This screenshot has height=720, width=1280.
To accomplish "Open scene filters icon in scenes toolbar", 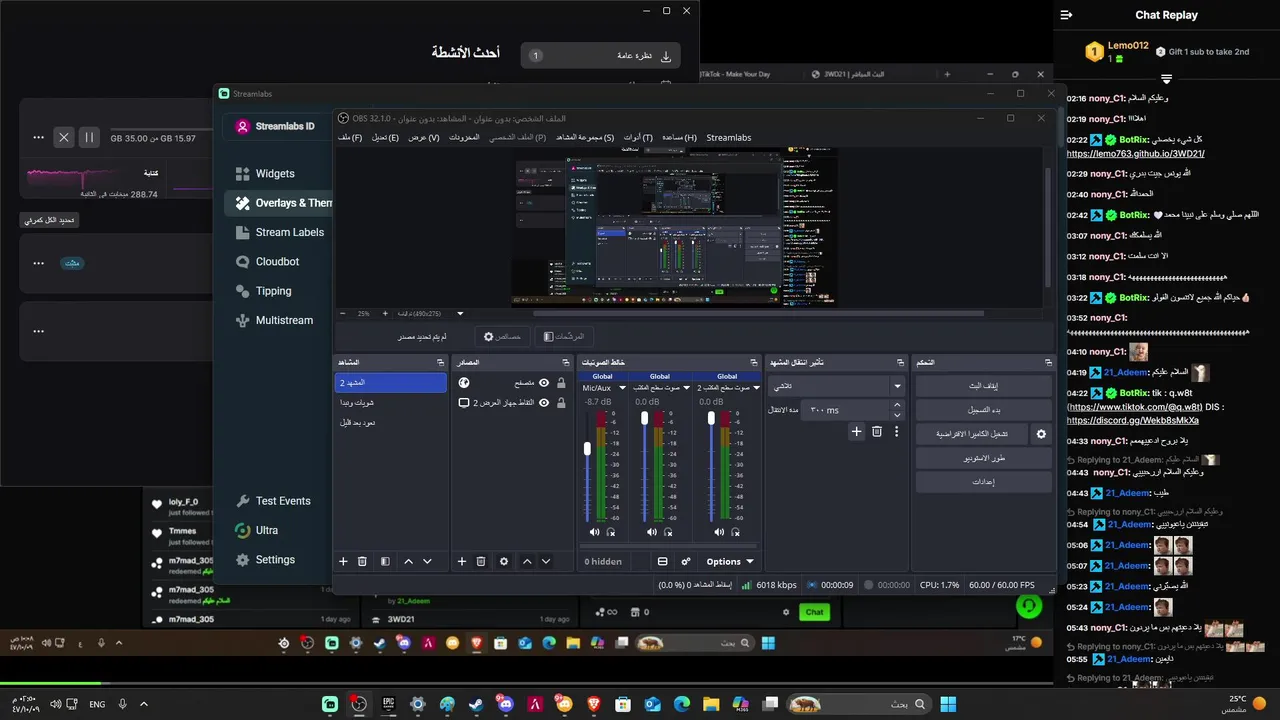I will pyautogui.click(x=385, y=562).
